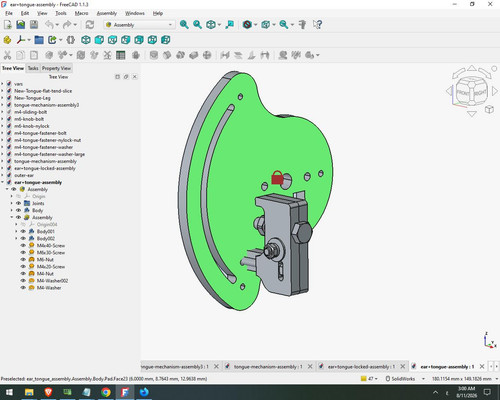The height and width of the screenshot is (400, 500).
Task: Create a new assembly with the yellow icon
Action: (7, 40)
